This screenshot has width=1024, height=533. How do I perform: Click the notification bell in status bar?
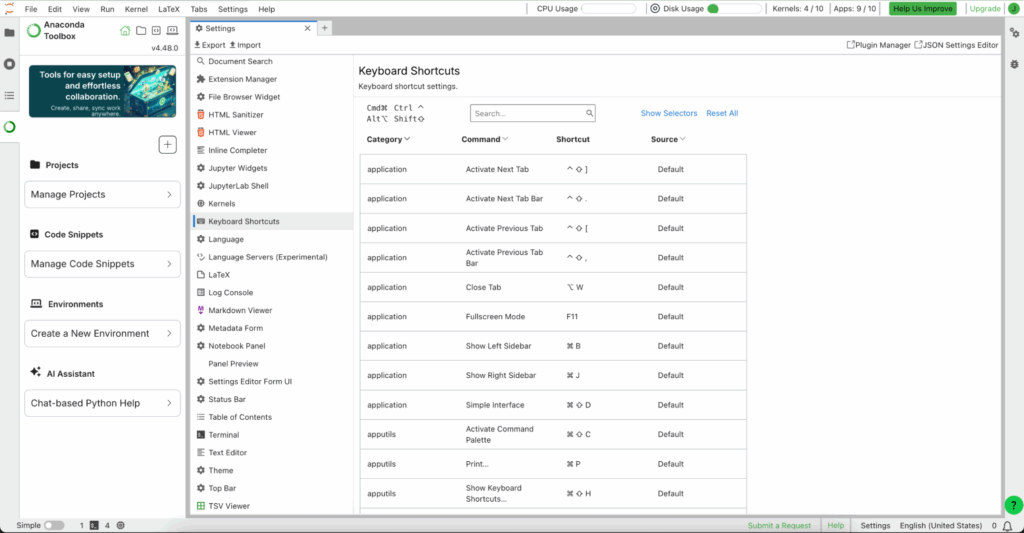pyautogui.click(x=1007, y=525)
